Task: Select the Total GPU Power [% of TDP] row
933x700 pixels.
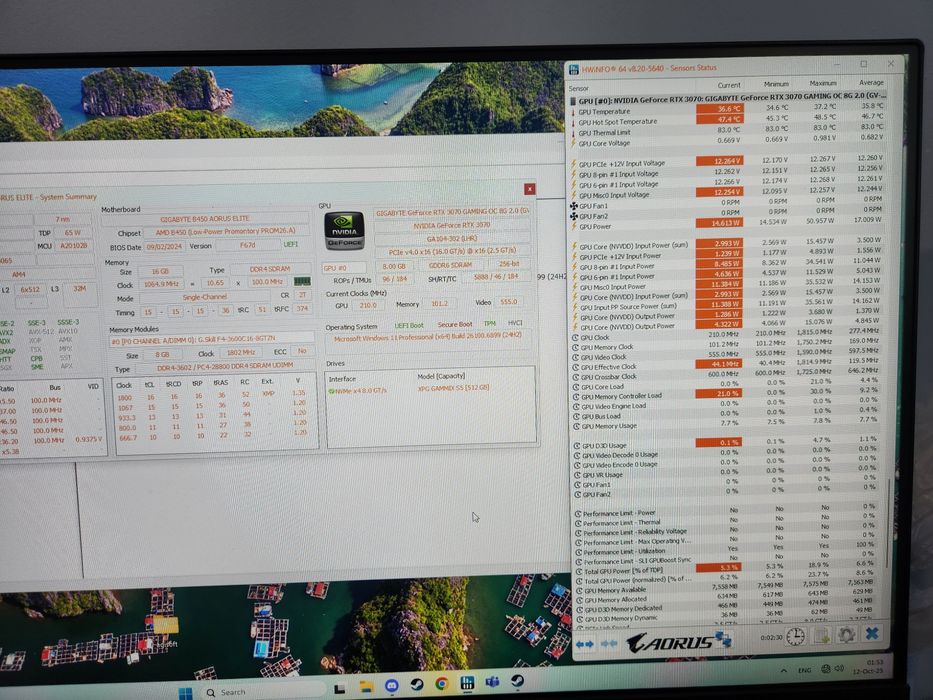Action: click(x=727, y=569)
